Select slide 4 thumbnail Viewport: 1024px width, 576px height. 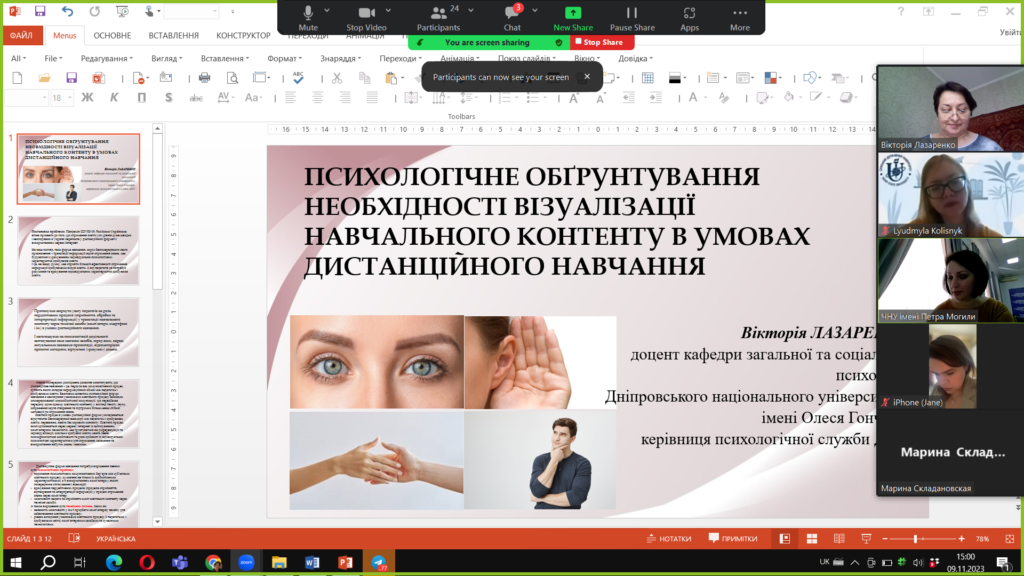78,413
